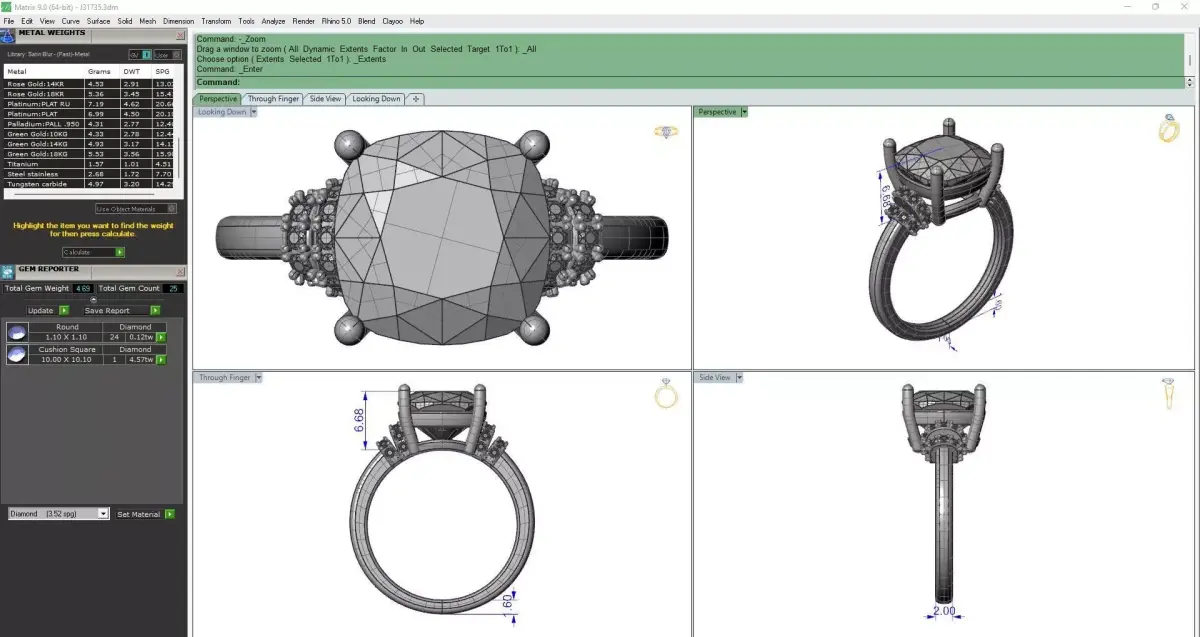Select the Perspective viewport tab
Image resolution: width=1200 pixels, height=637 pixels.
218,99
